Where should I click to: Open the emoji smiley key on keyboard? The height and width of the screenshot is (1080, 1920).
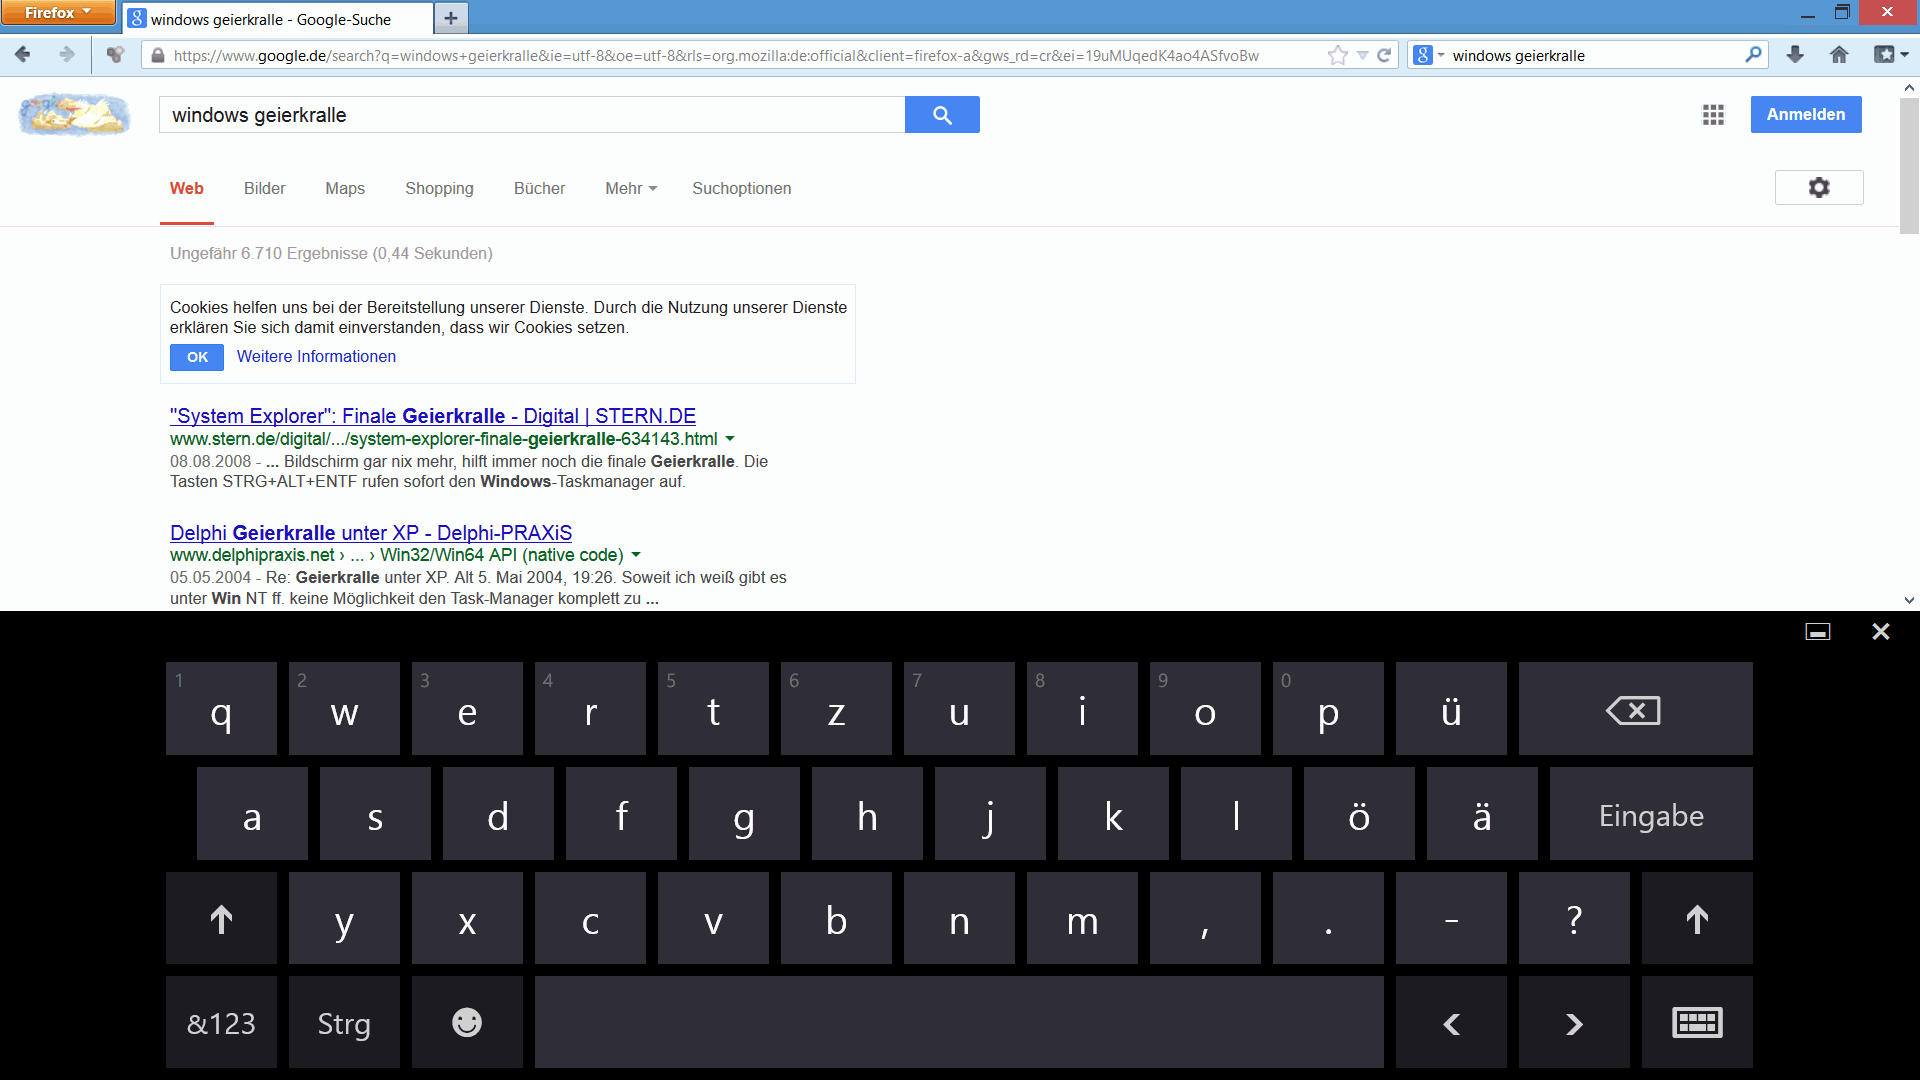point(467,1023)
